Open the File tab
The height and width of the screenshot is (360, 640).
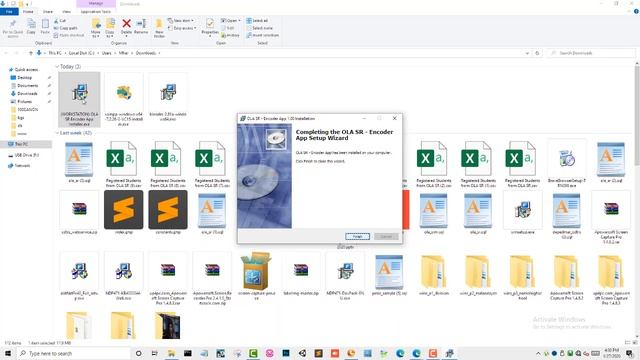pos(9,11)
